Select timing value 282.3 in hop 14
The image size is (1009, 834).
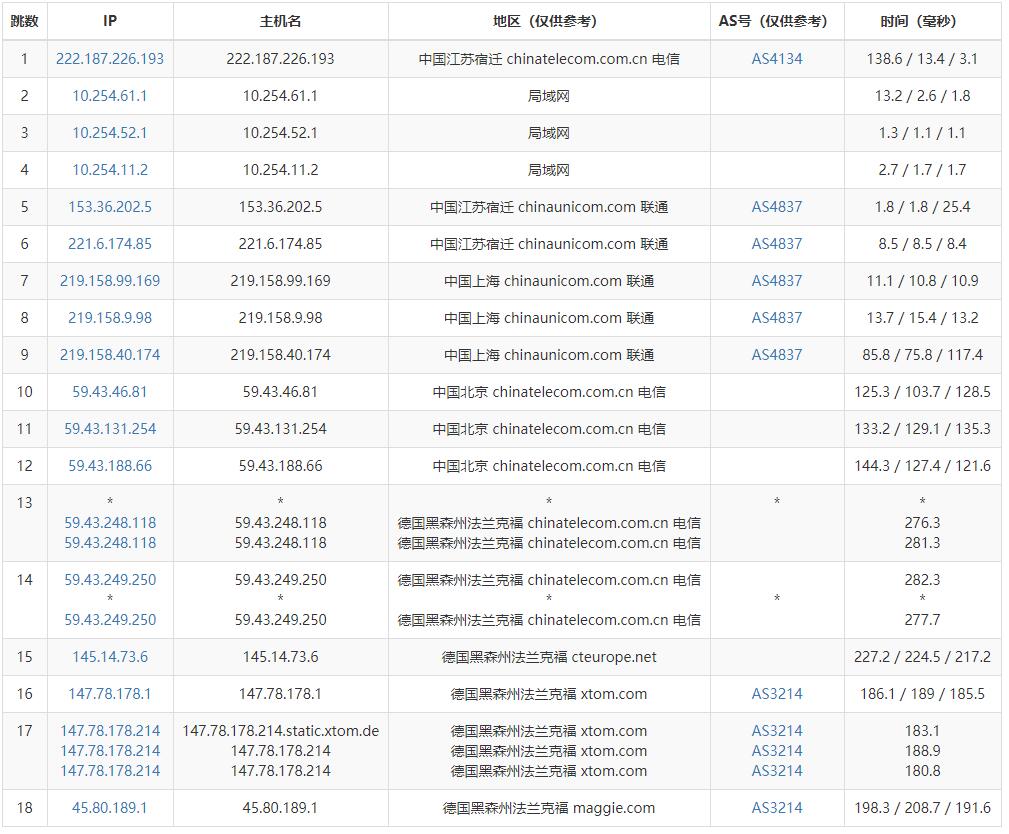pyautogui.click(x=923, y=580)
